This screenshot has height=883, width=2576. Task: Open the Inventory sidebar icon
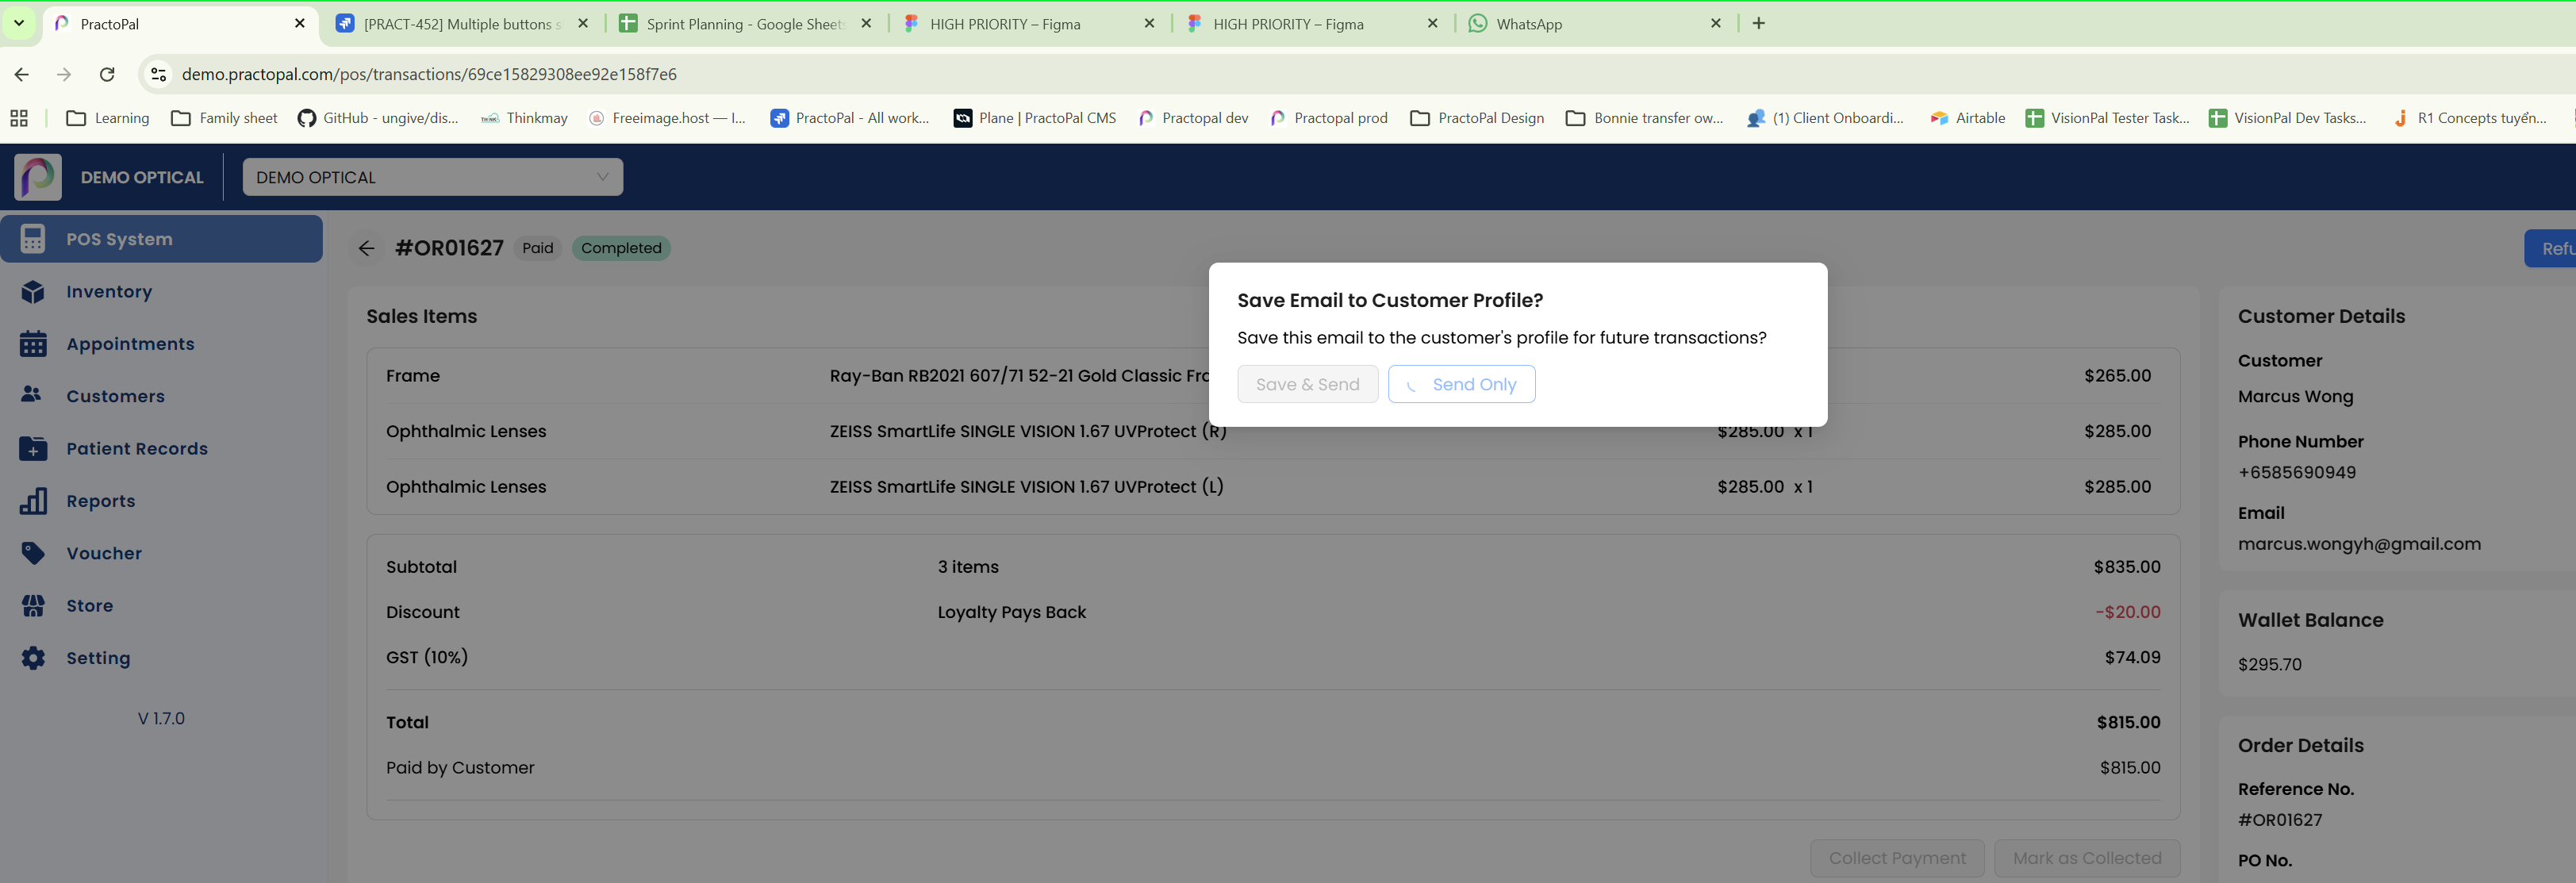33,292
